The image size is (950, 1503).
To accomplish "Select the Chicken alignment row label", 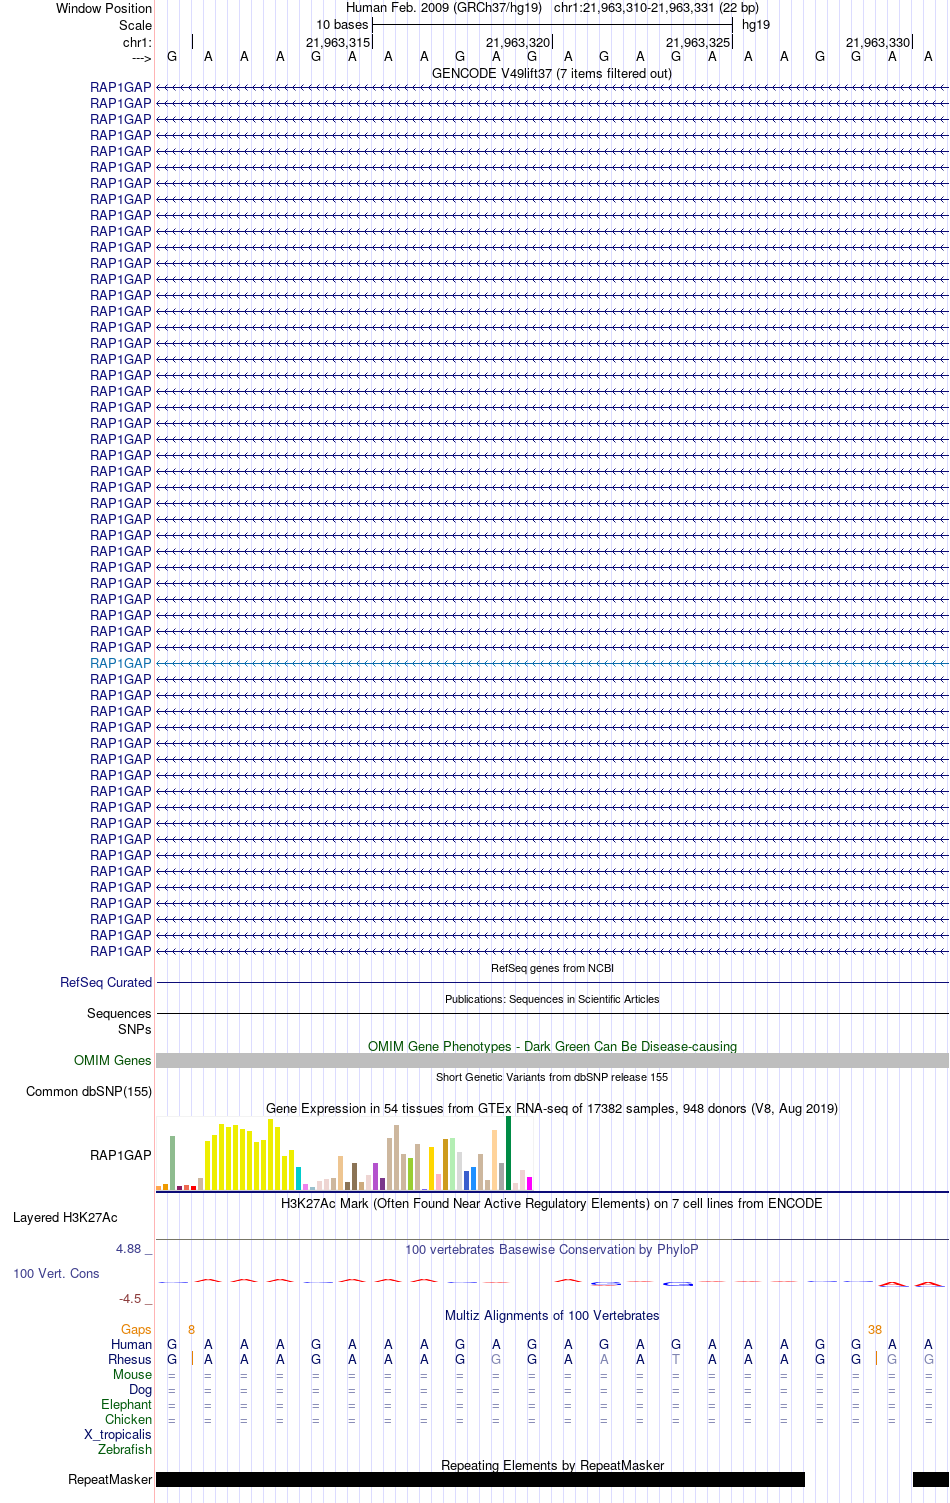I will [128, 1419].
